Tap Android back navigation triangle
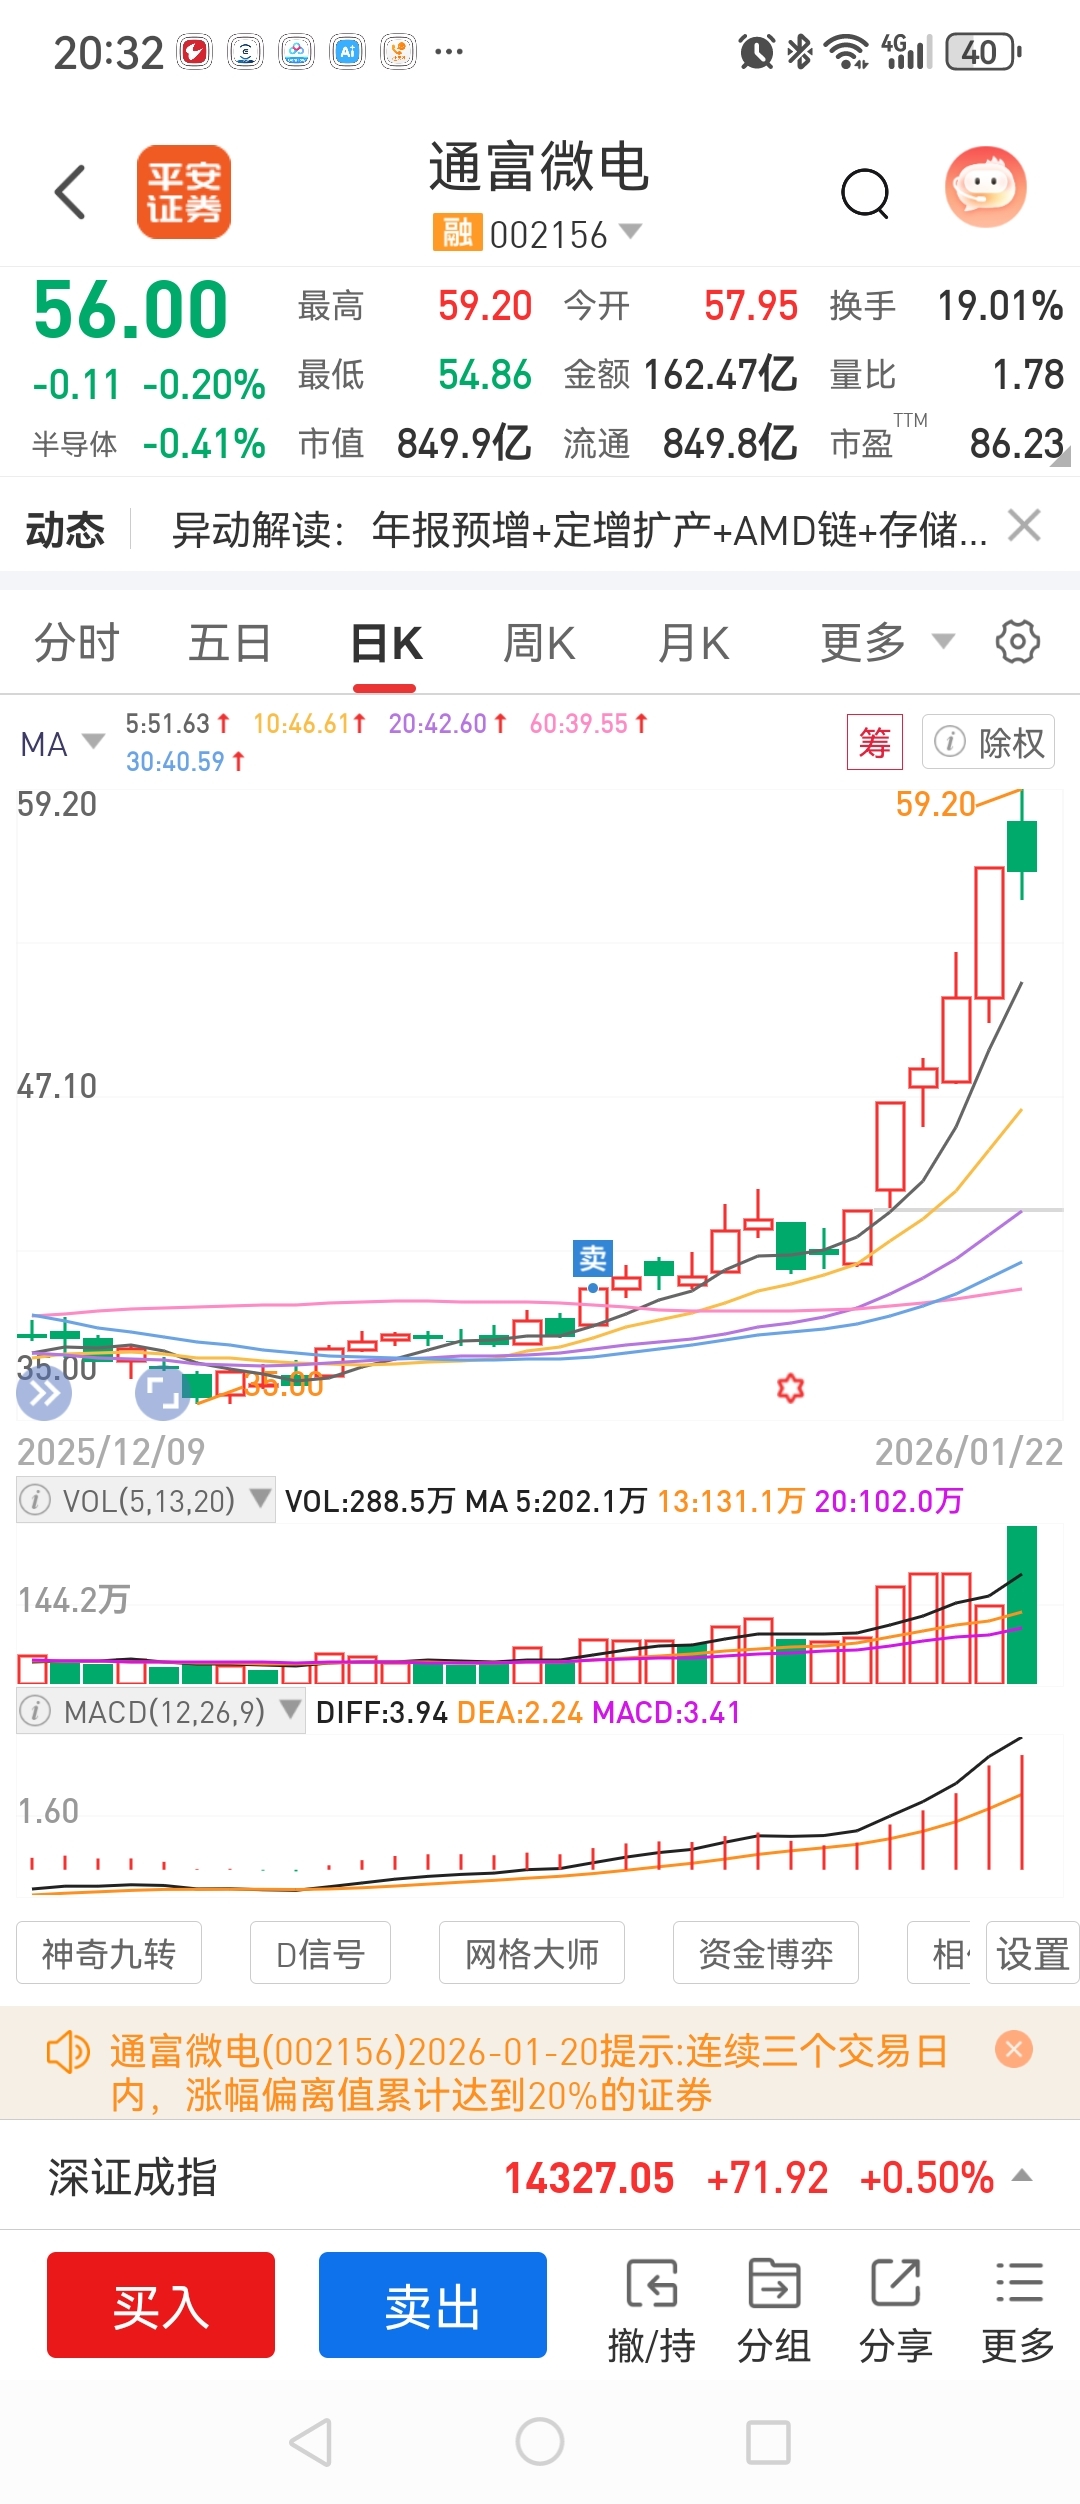The width and height of the screenshot is (1080, 2504). pyautogui.click(x=311, y=2443)
